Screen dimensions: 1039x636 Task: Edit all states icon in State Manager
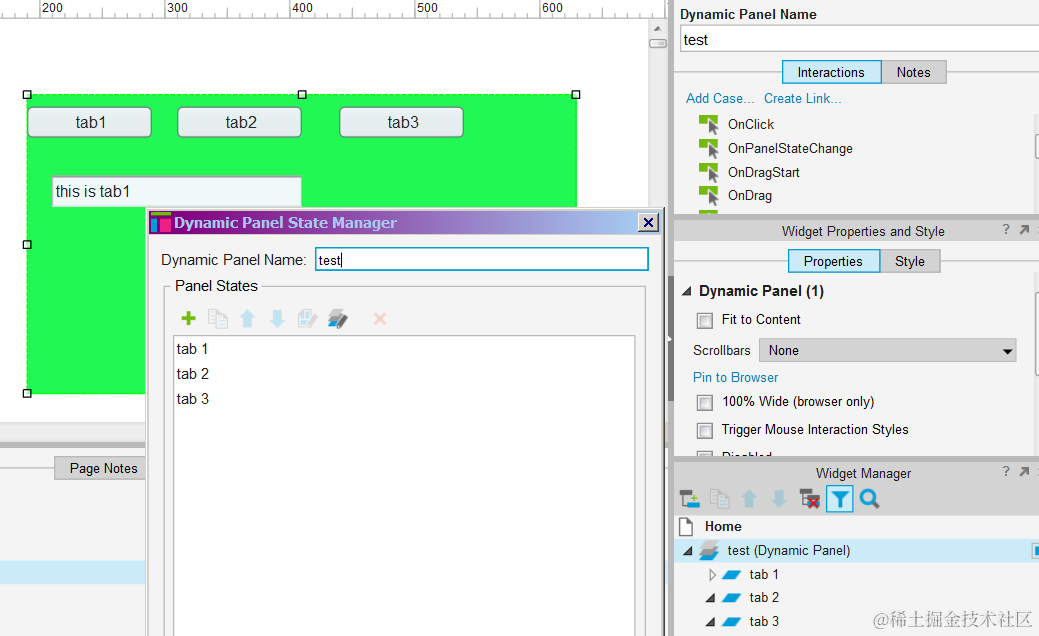tap(337, 319)
